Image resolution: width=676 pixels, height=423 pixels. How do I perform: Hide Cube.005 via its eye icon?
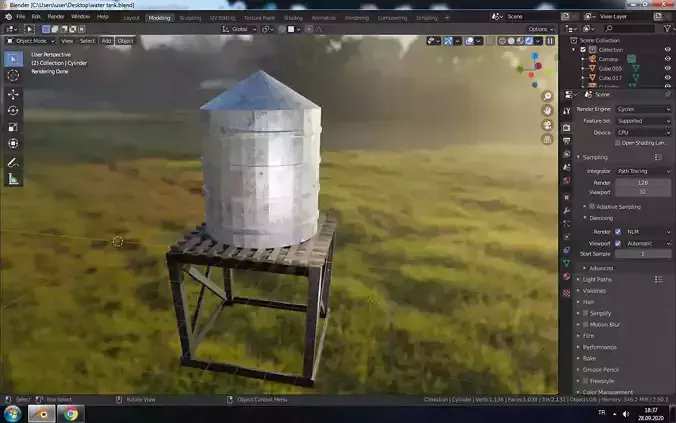coord(667,69)
